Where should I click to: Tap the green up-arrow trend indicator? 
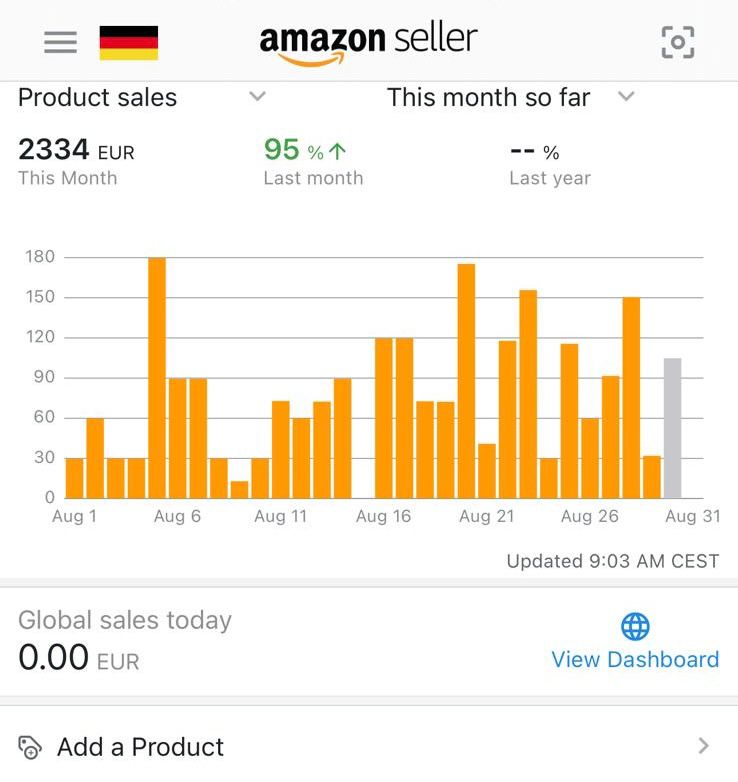(x=338, y=152)
